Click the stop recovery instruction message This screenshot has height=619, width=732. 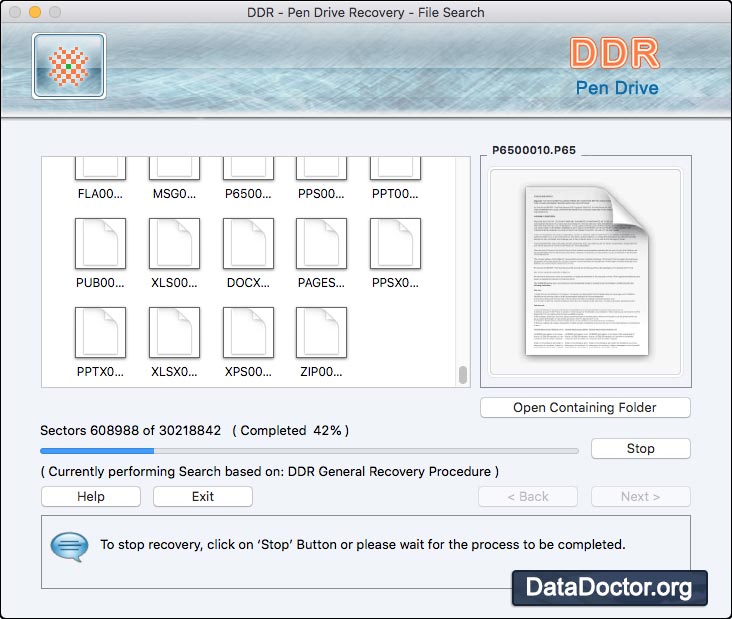[x=363, y=545]
